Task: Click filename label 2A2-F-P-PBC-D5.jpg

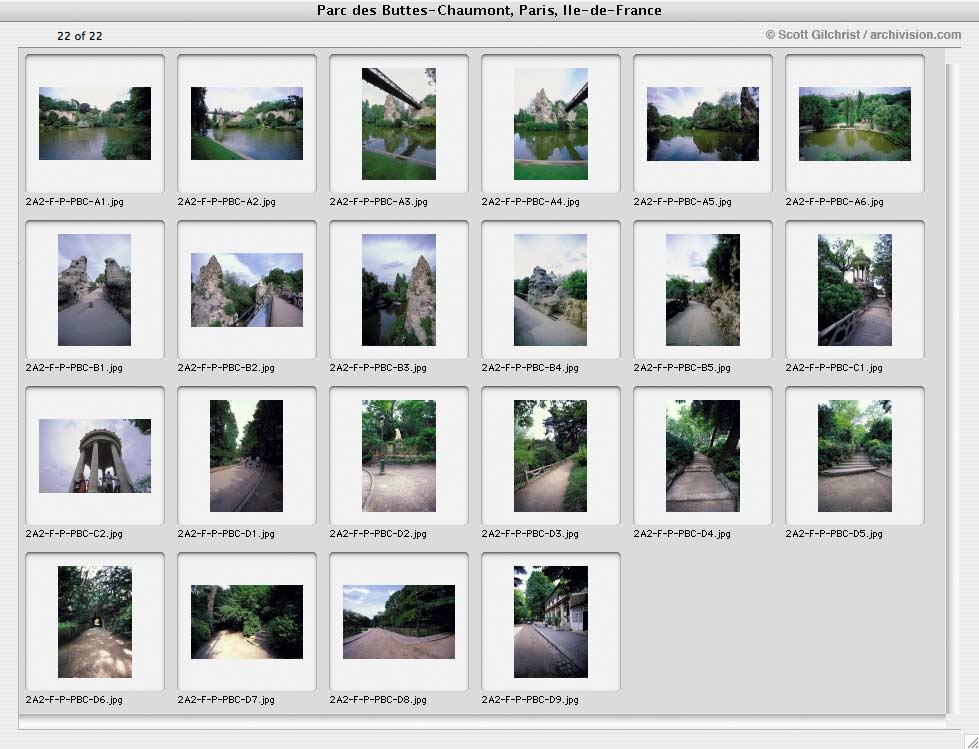Action: (x=834, y=534)
